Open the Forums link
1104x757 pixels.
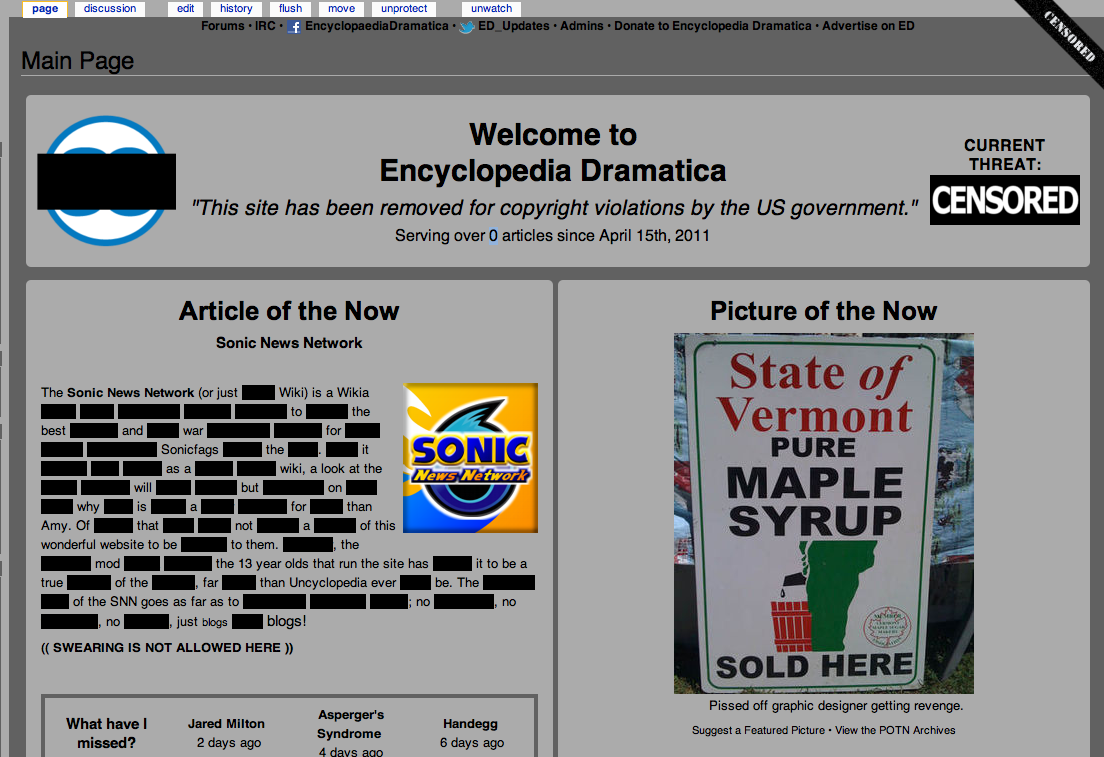(222, 26)
